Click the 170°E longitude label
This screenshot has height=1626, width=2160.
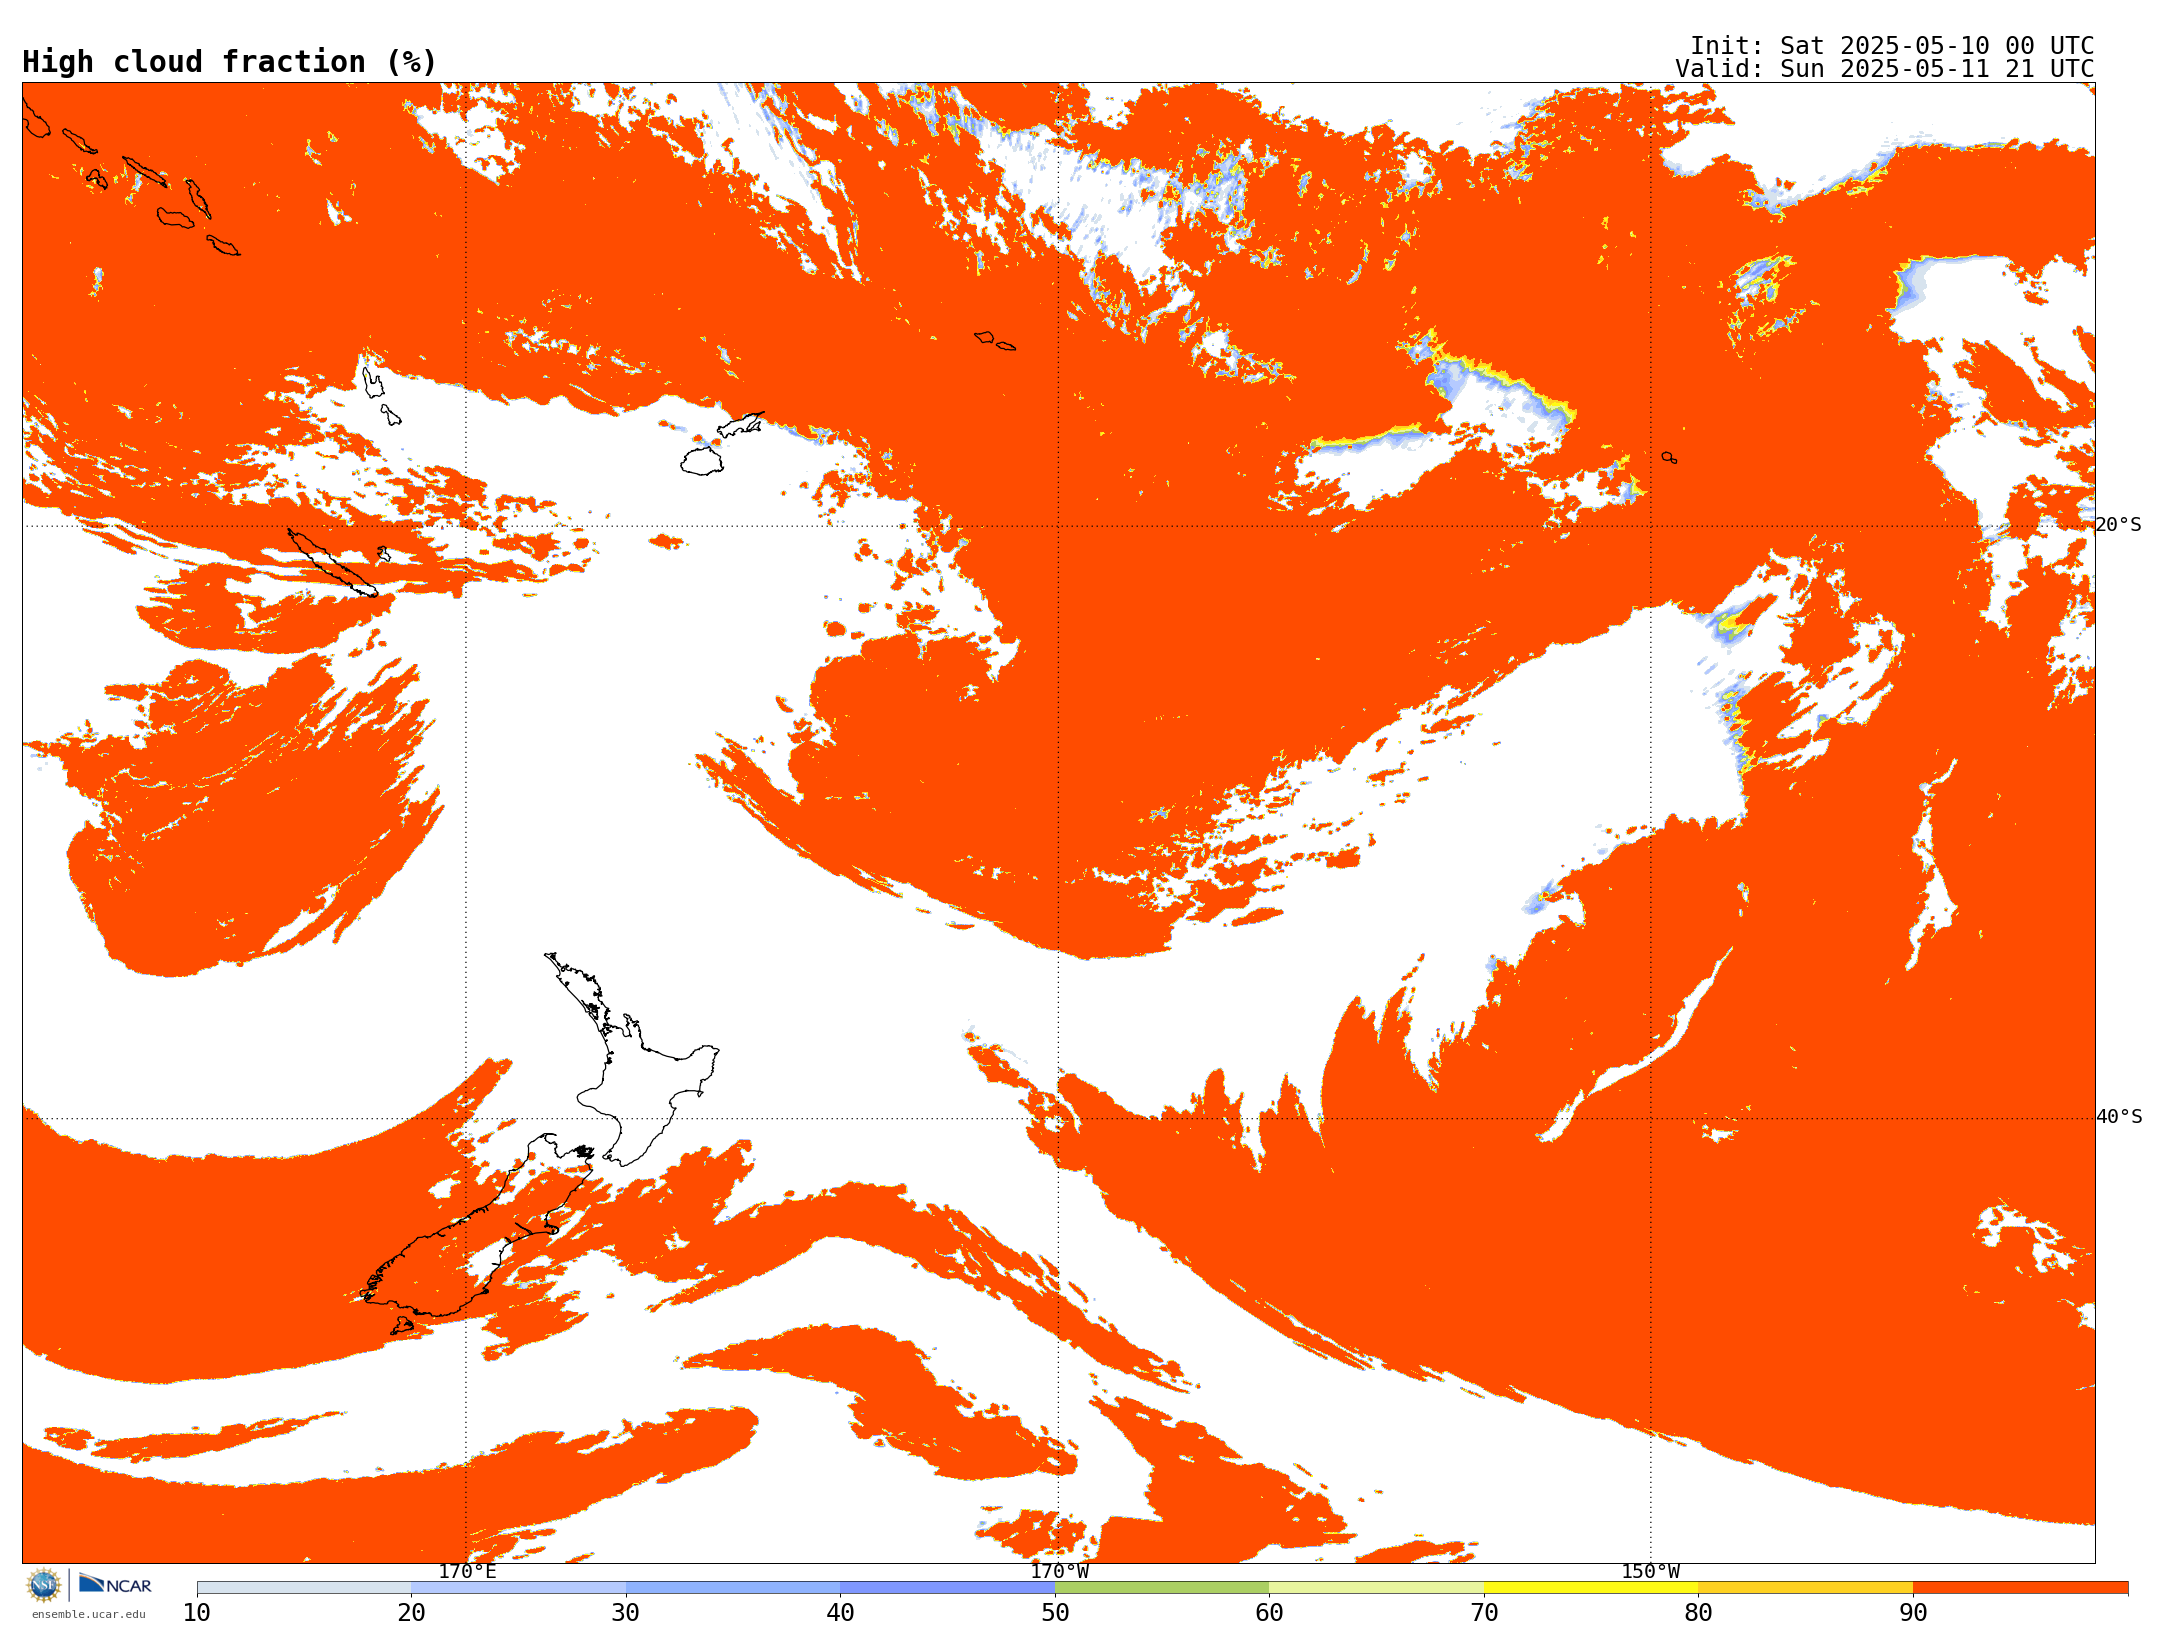(x=467, y=1571)
